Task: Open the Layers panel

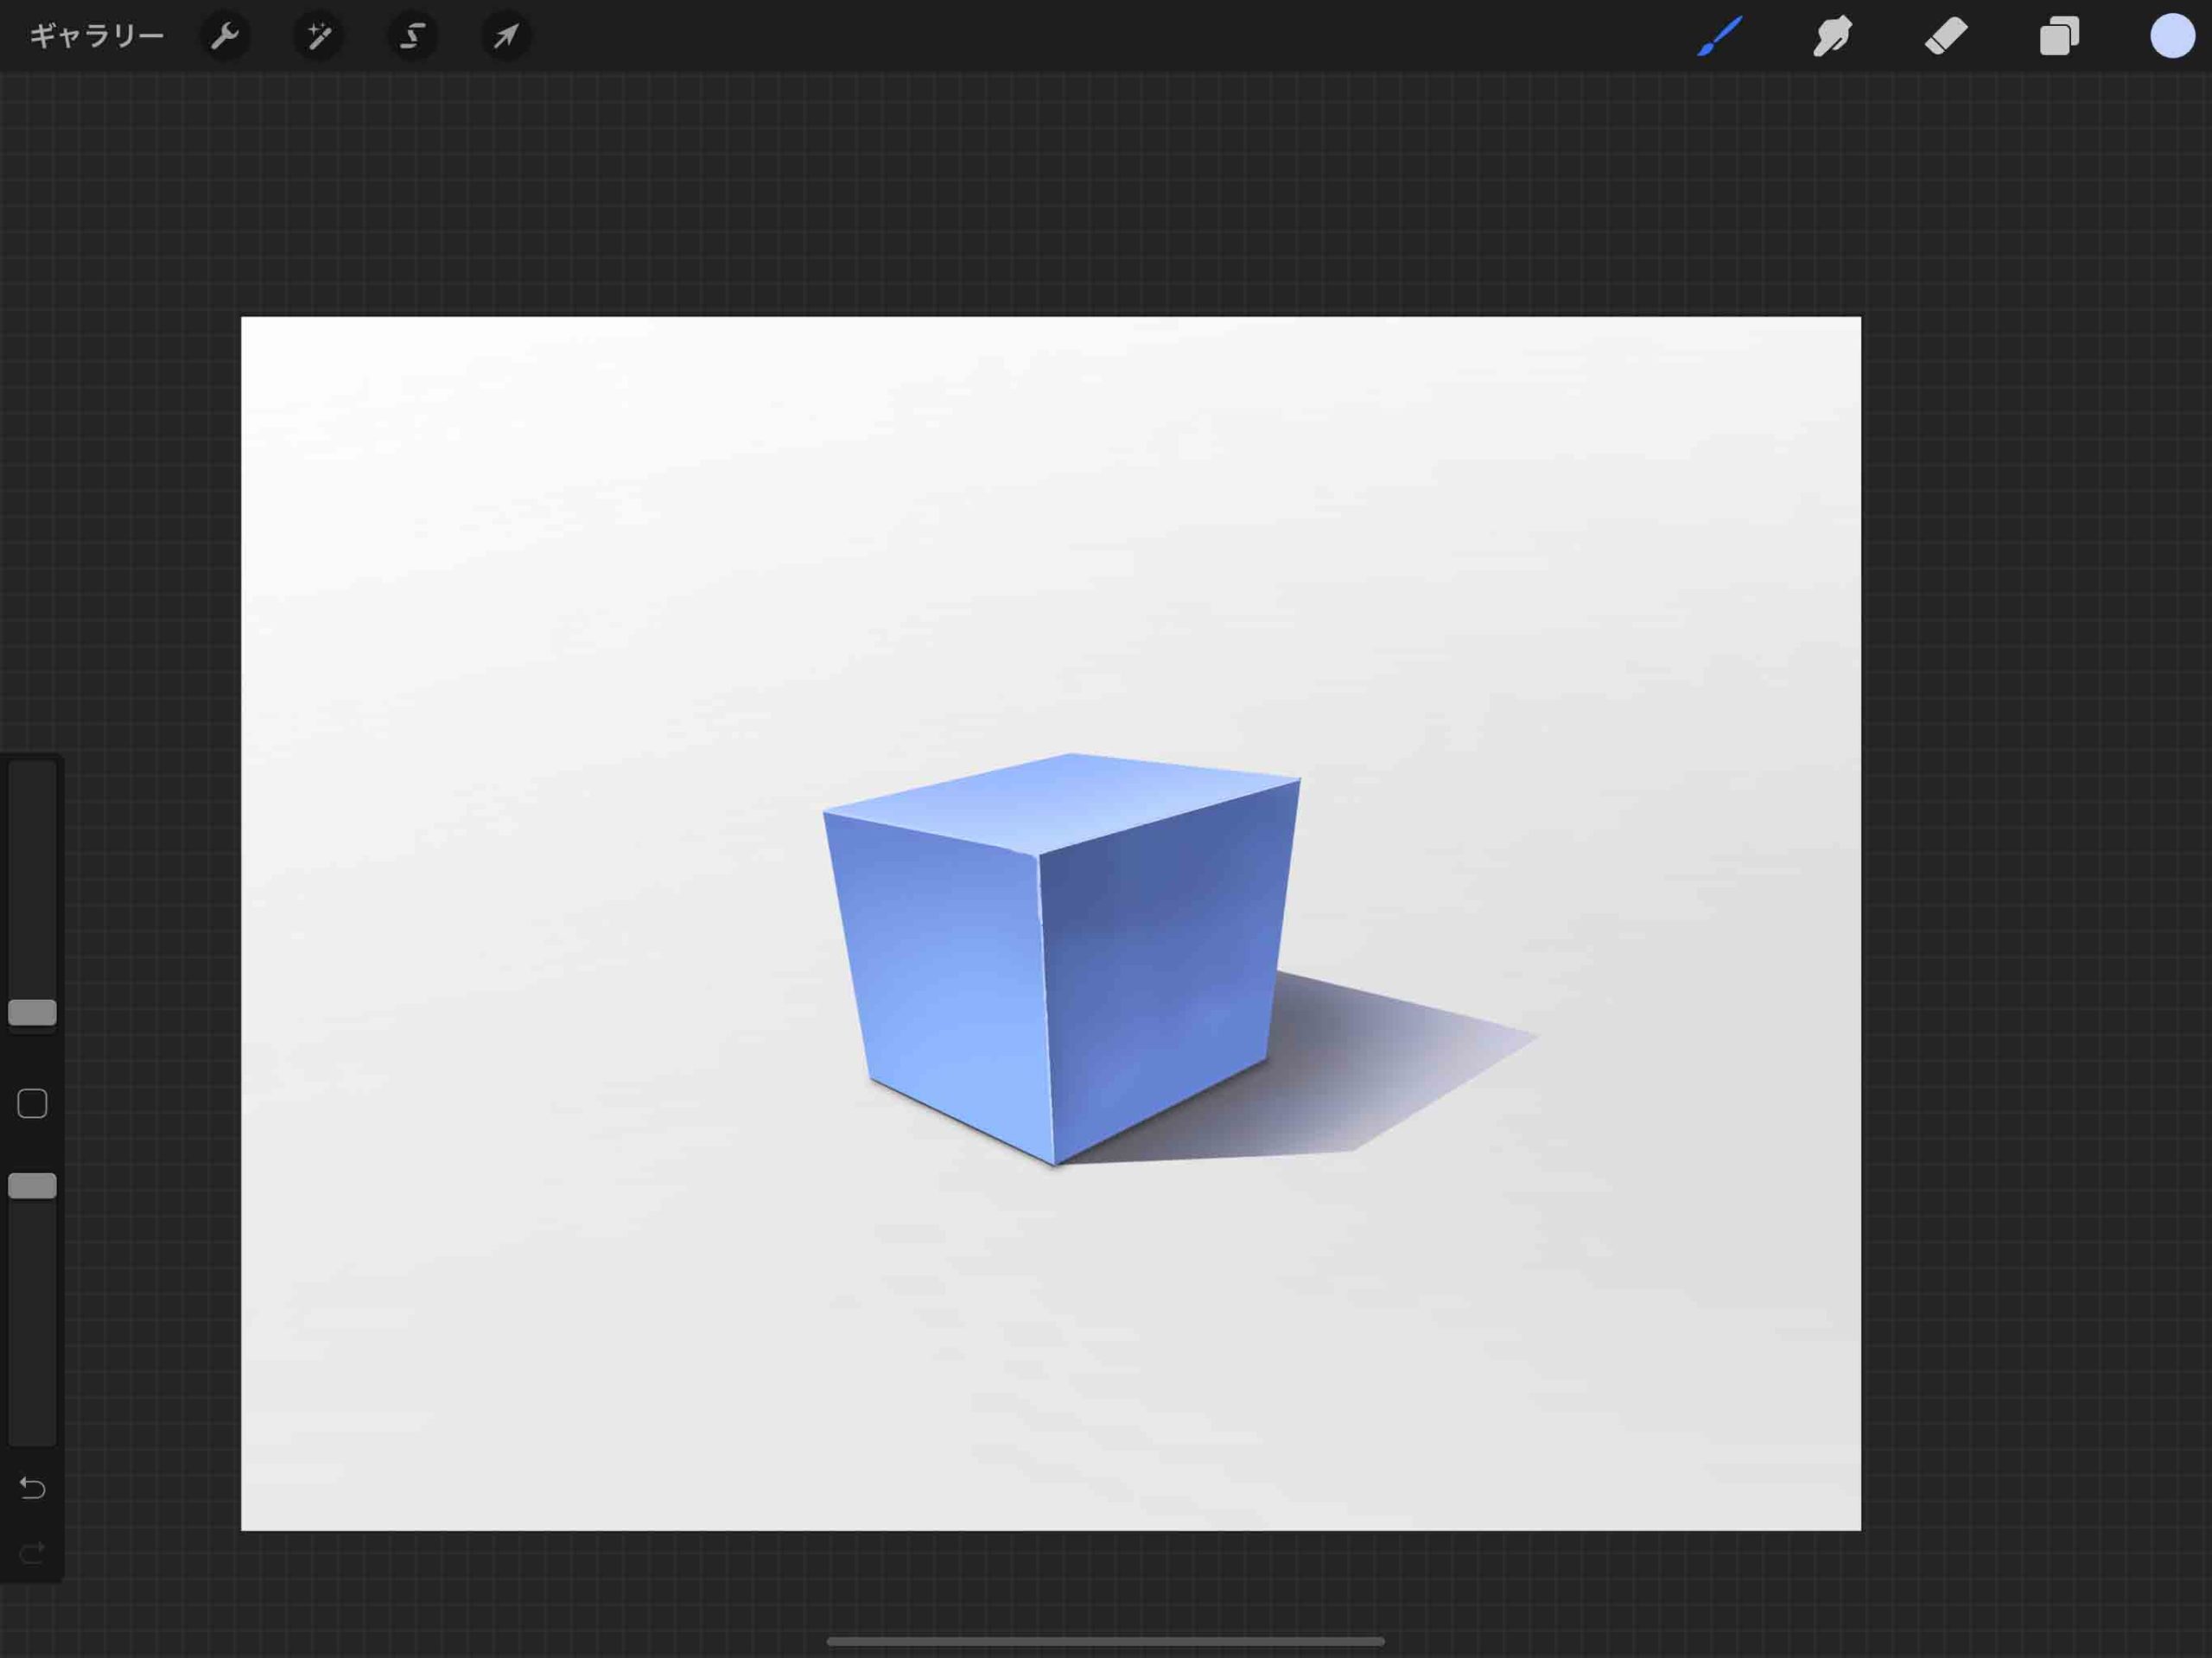Action: pos(2061,37)
